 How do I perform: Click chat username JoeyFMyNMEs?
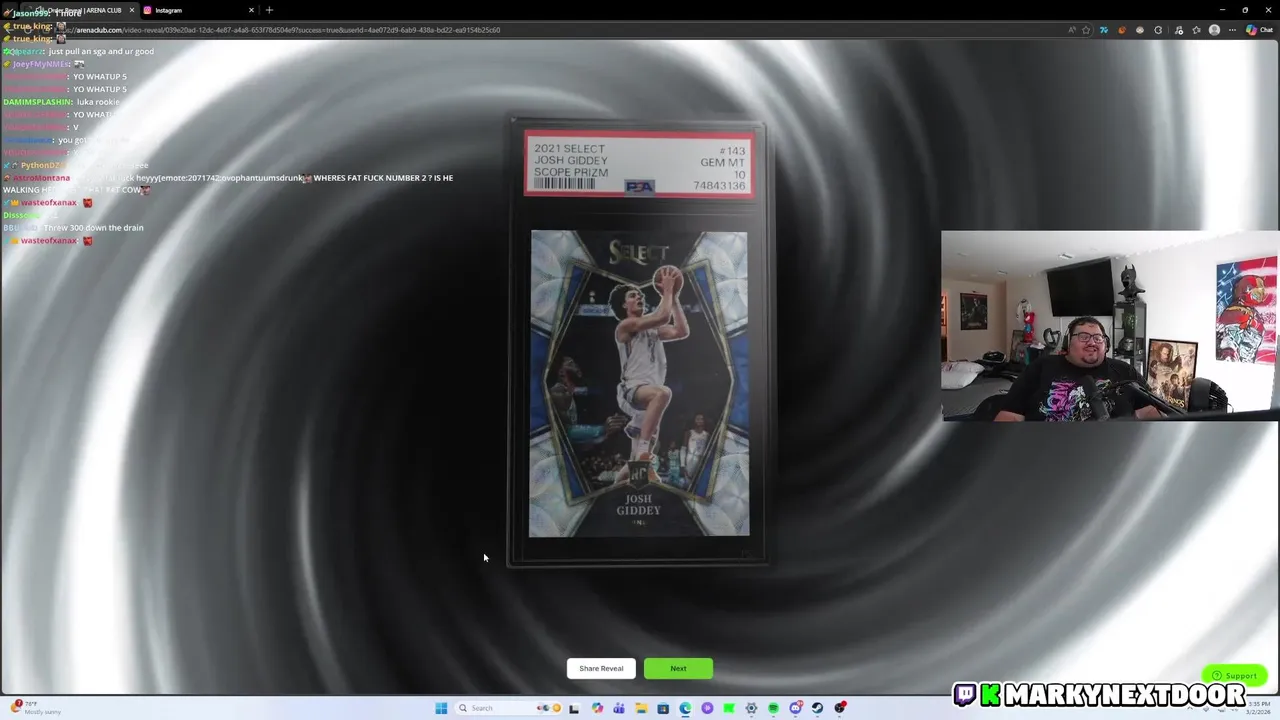(x=41, y=64)
